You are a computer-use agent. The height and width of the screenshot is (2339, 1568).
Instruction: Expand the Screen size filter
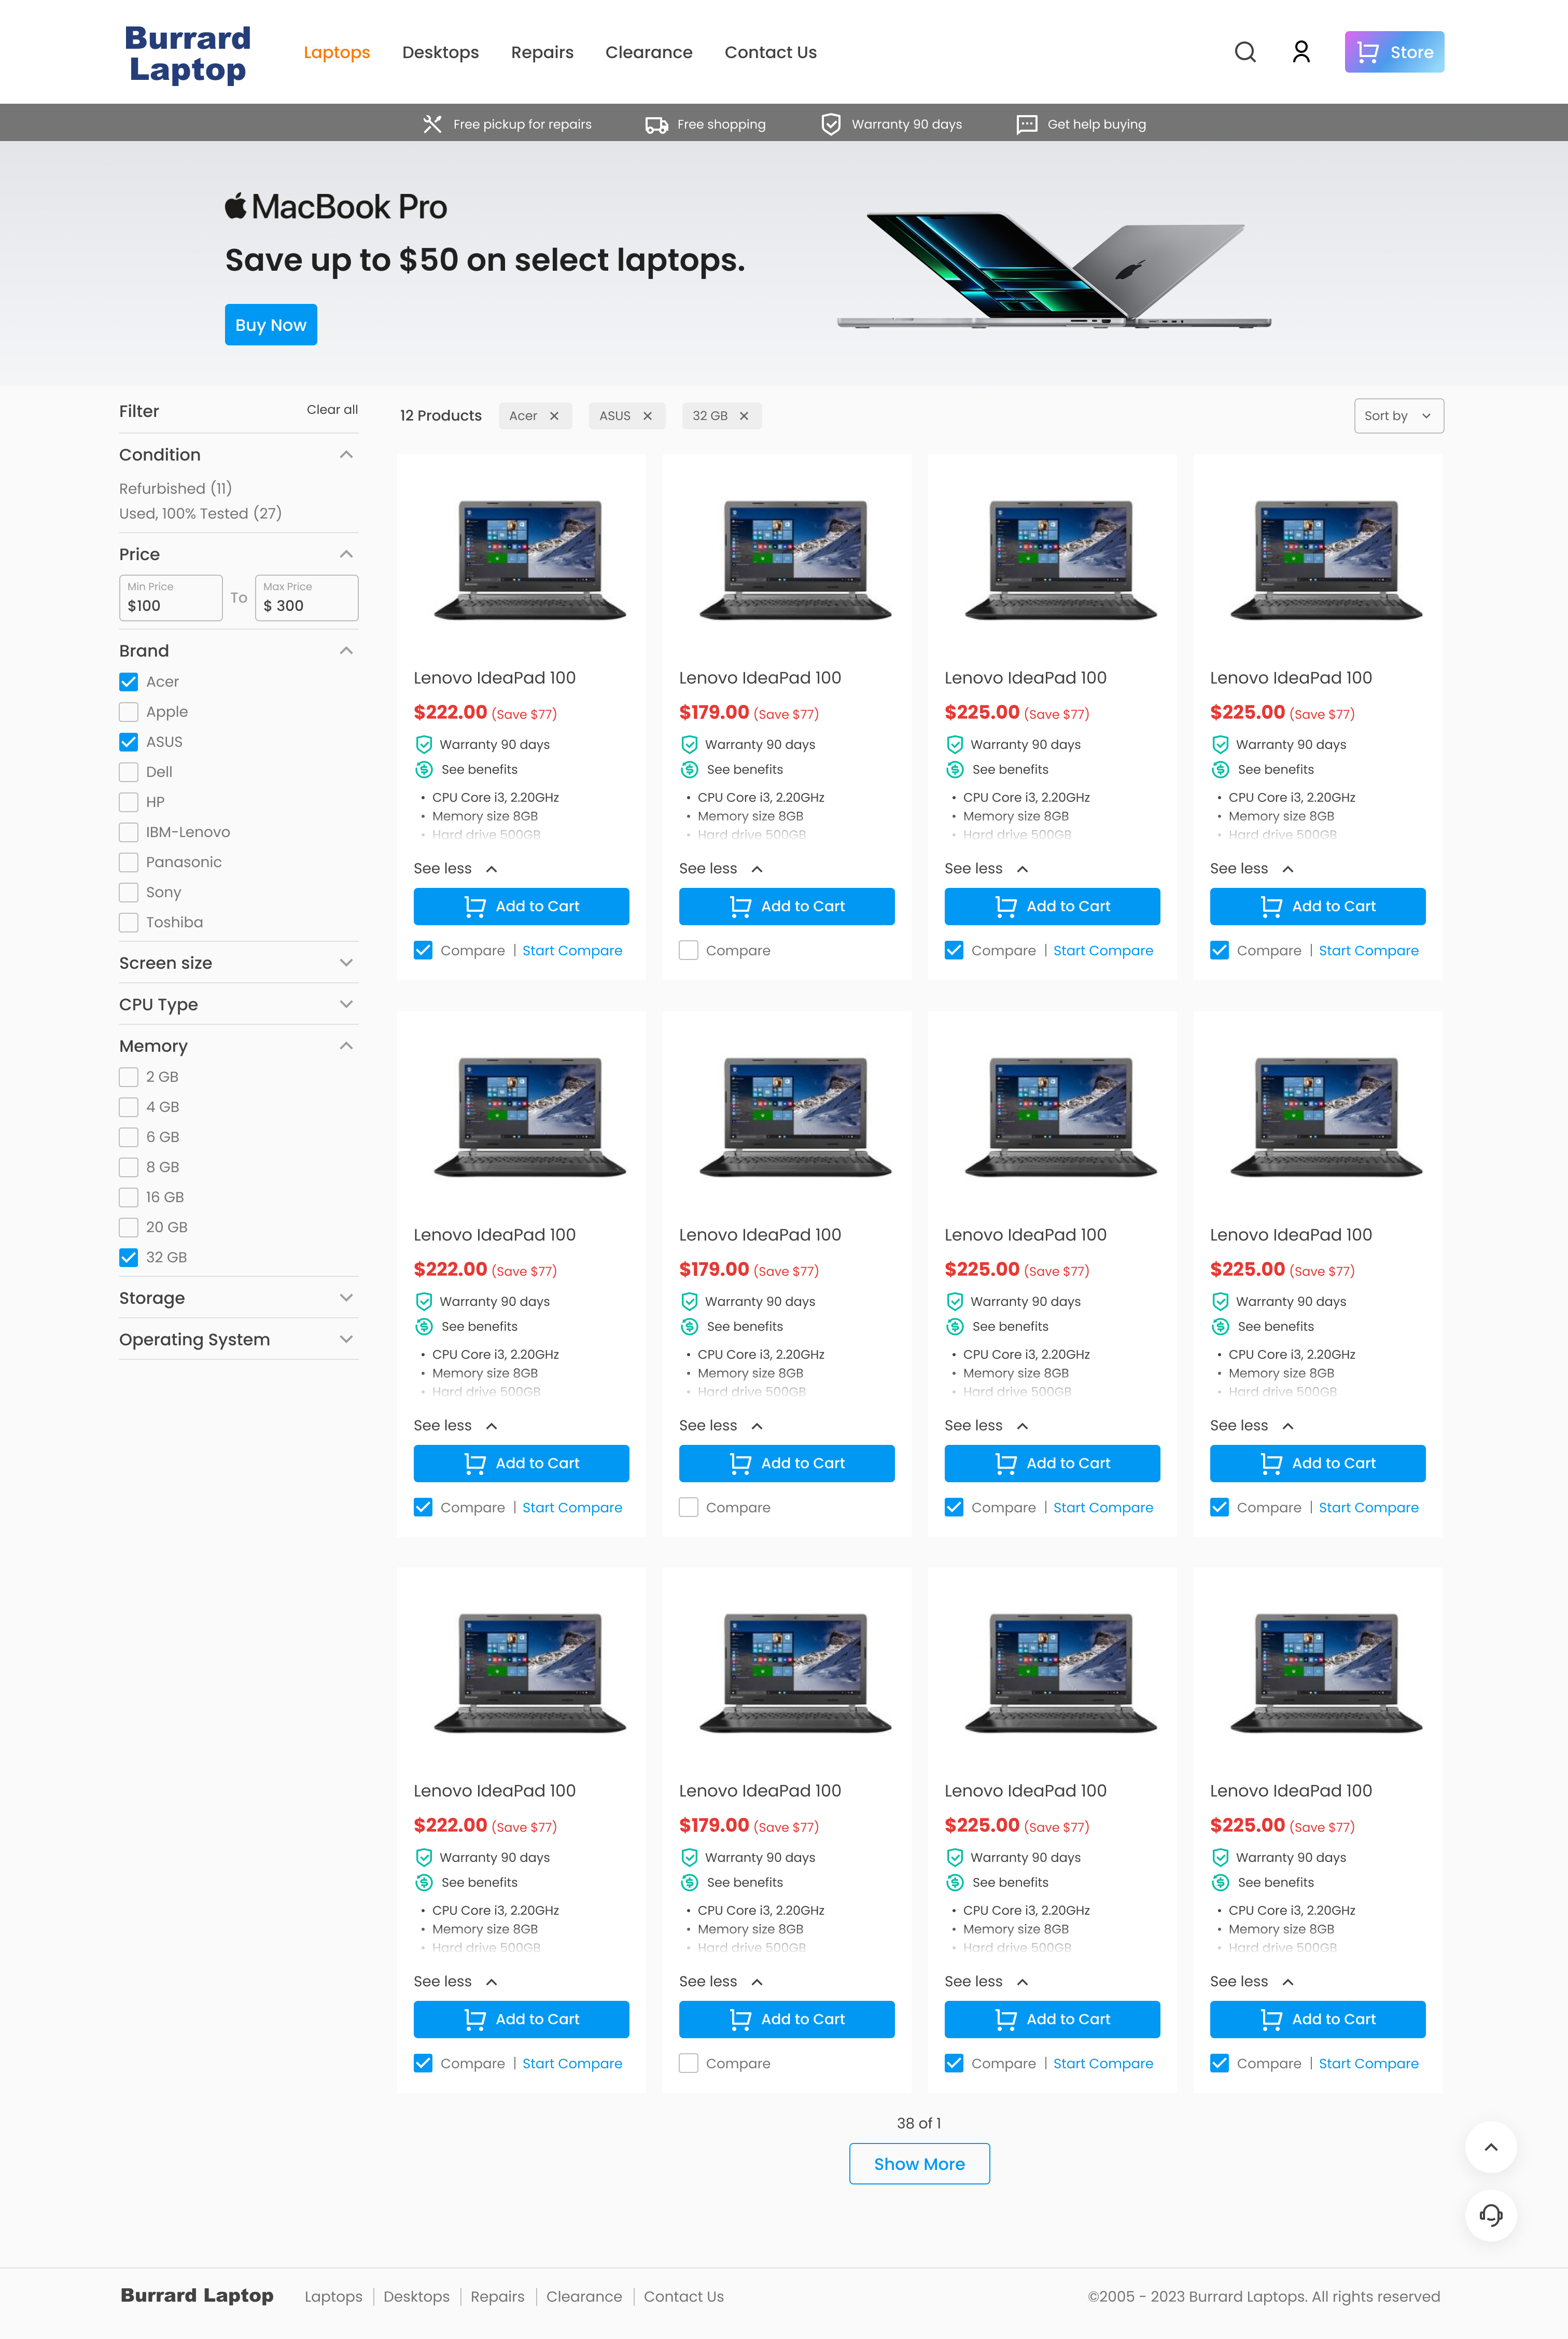tap(346, 963)
